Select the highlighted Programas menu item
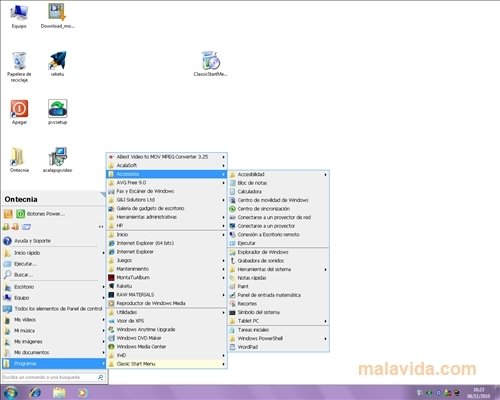 click(x=53, y=363)
